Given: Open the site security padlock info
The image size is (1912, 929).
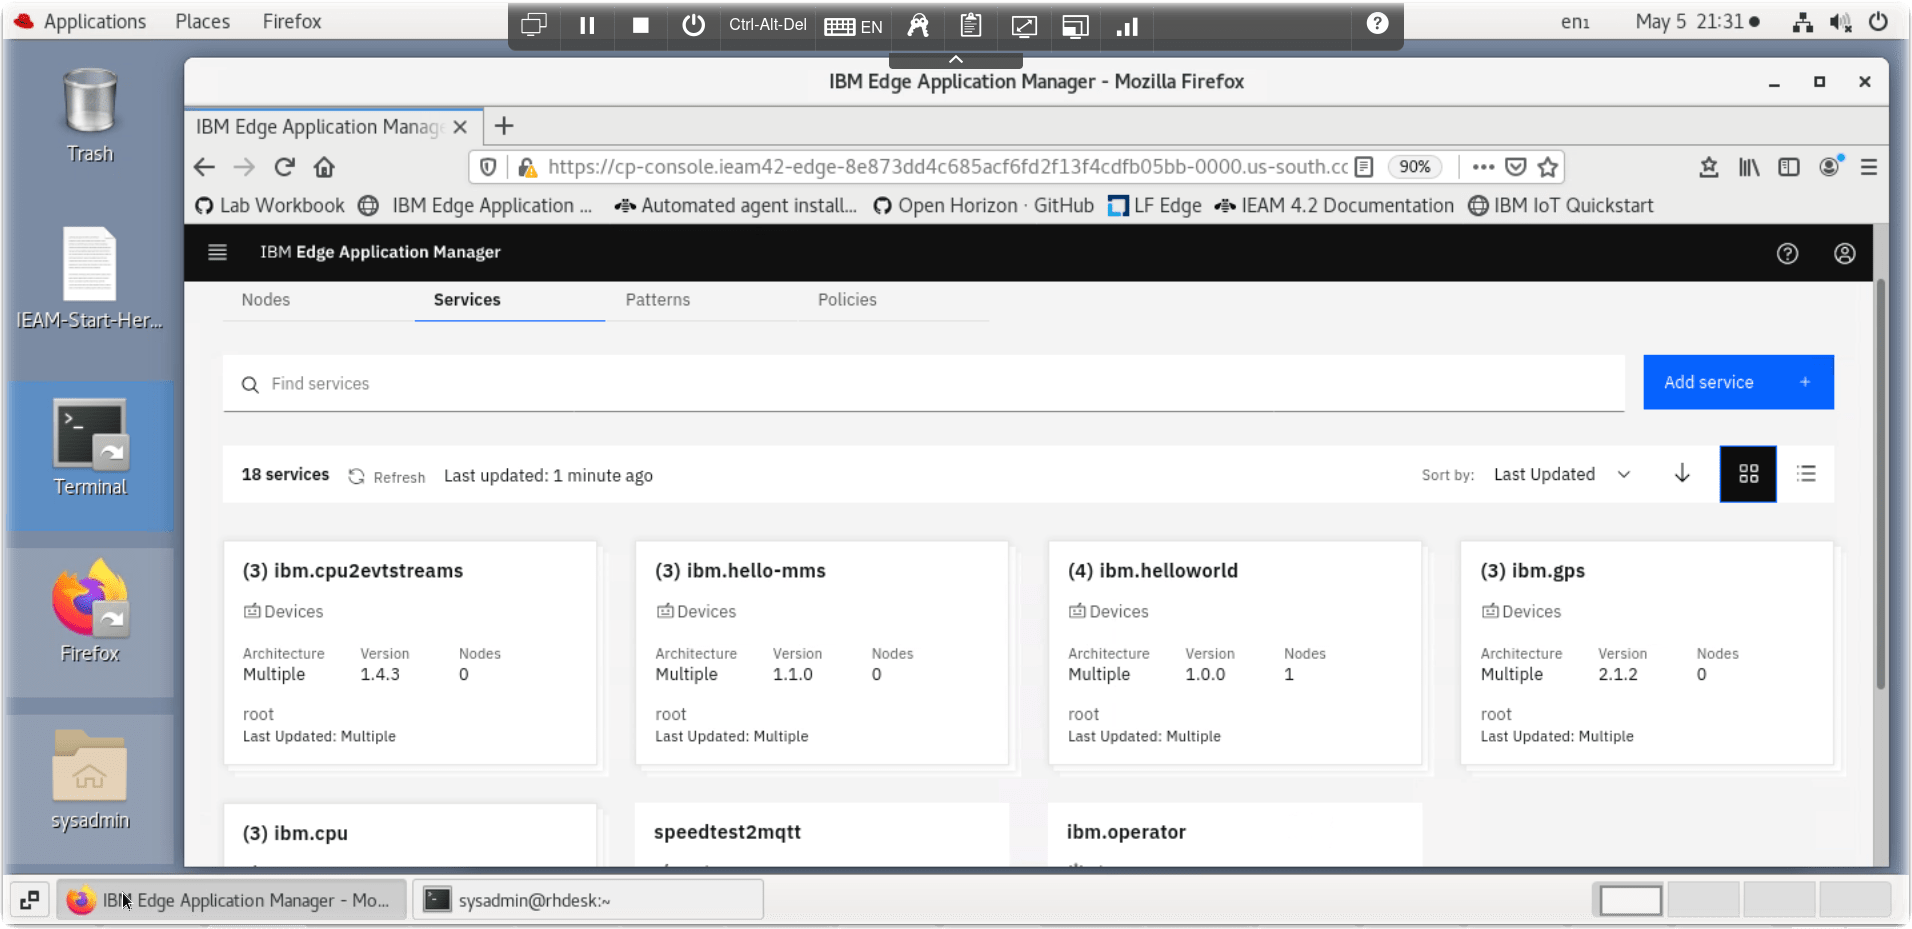Looking at the screenshot, I should coord(527,167).
